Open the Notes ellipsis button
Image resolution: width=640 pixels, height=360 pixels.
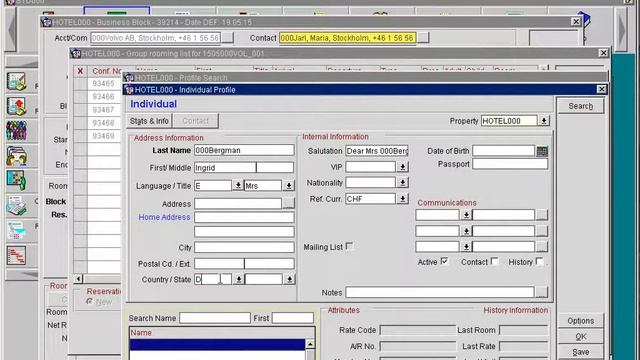[541, 292]
